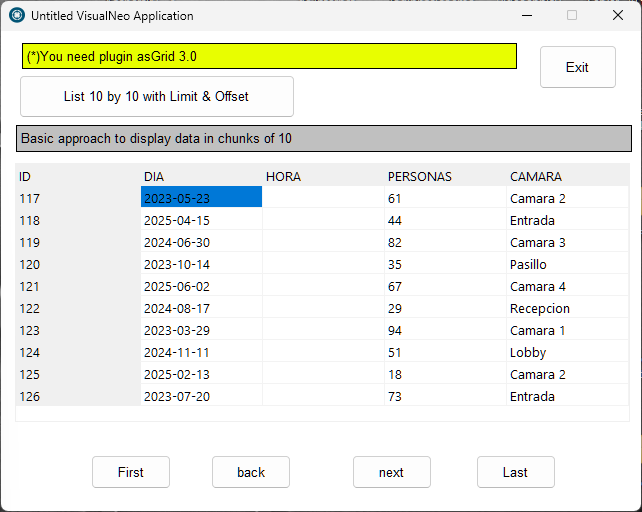The height and width of the screenshot is (512, 642).
Task: Click CAMARA cell Camara 4
Action: point(567,286)
